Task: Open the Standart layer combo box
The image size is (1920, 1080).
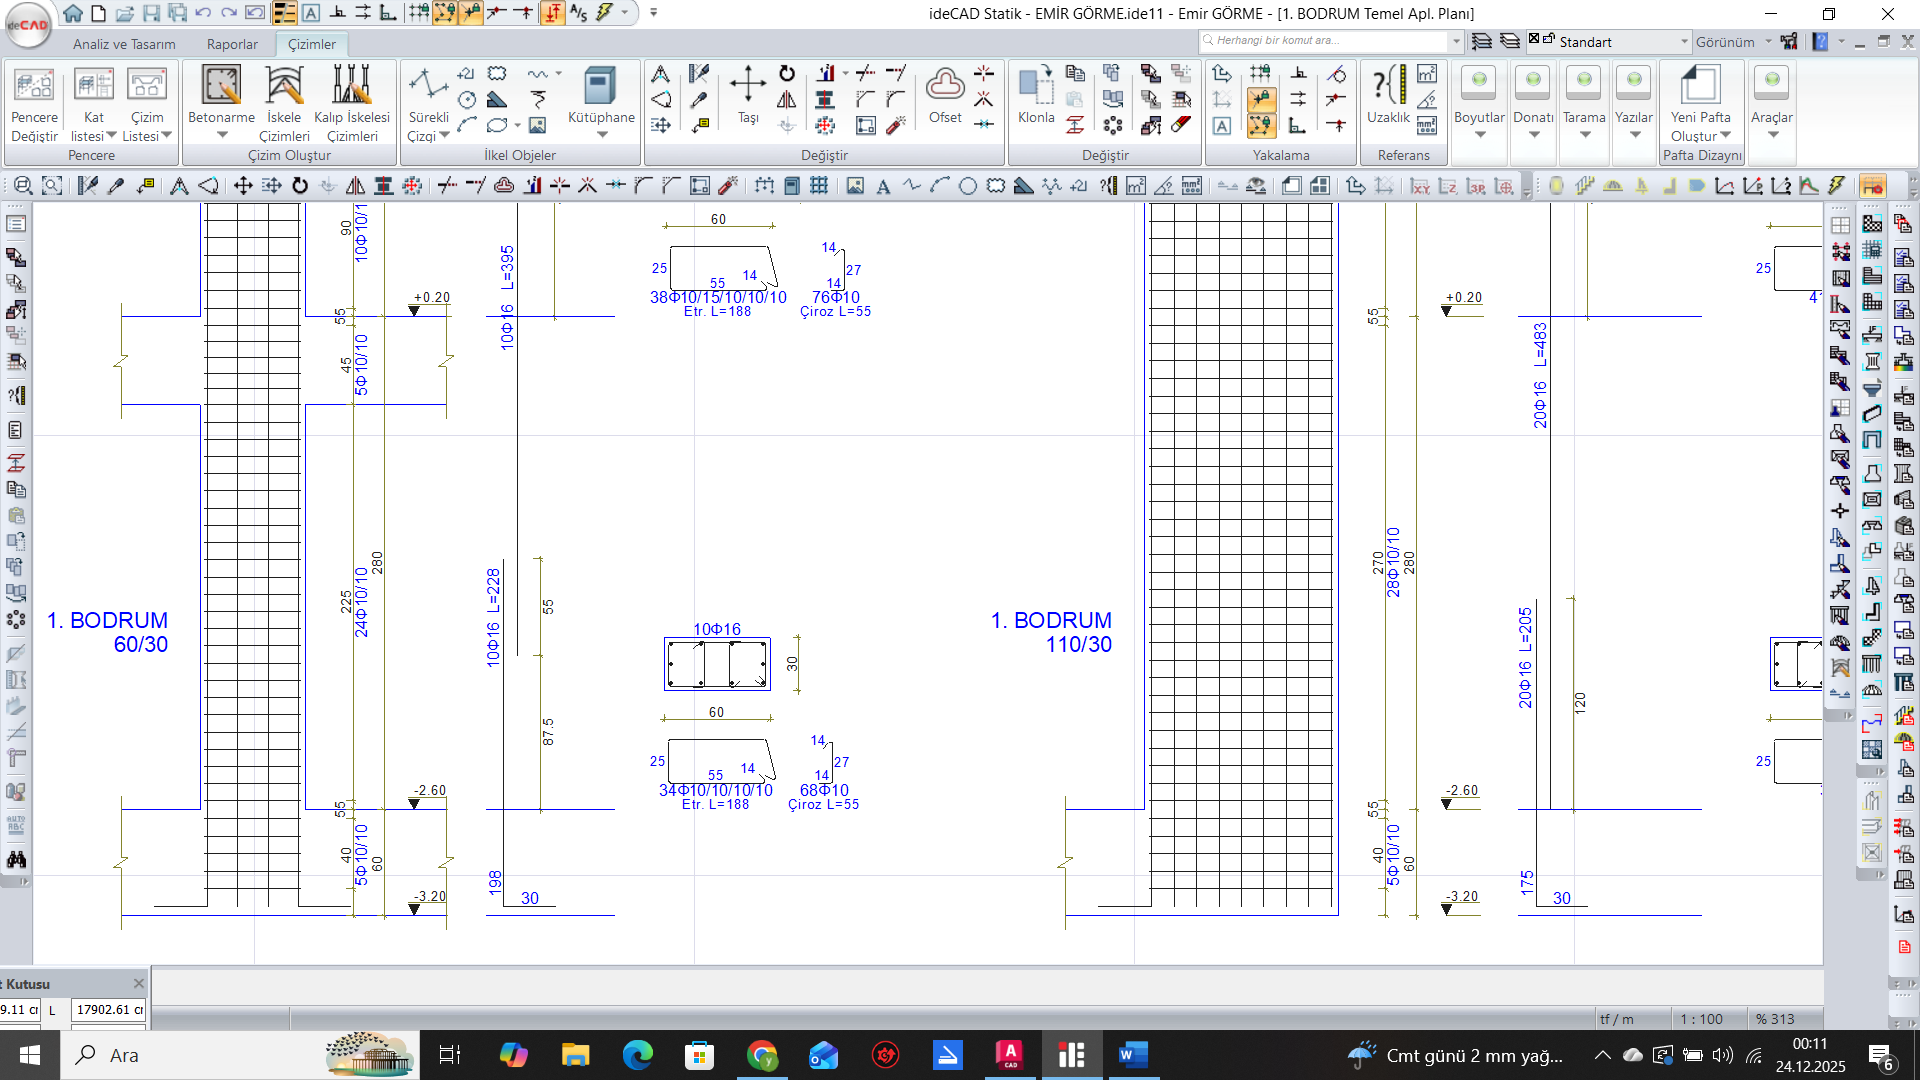Action: pyautogui.click(x=1684, y=42)
